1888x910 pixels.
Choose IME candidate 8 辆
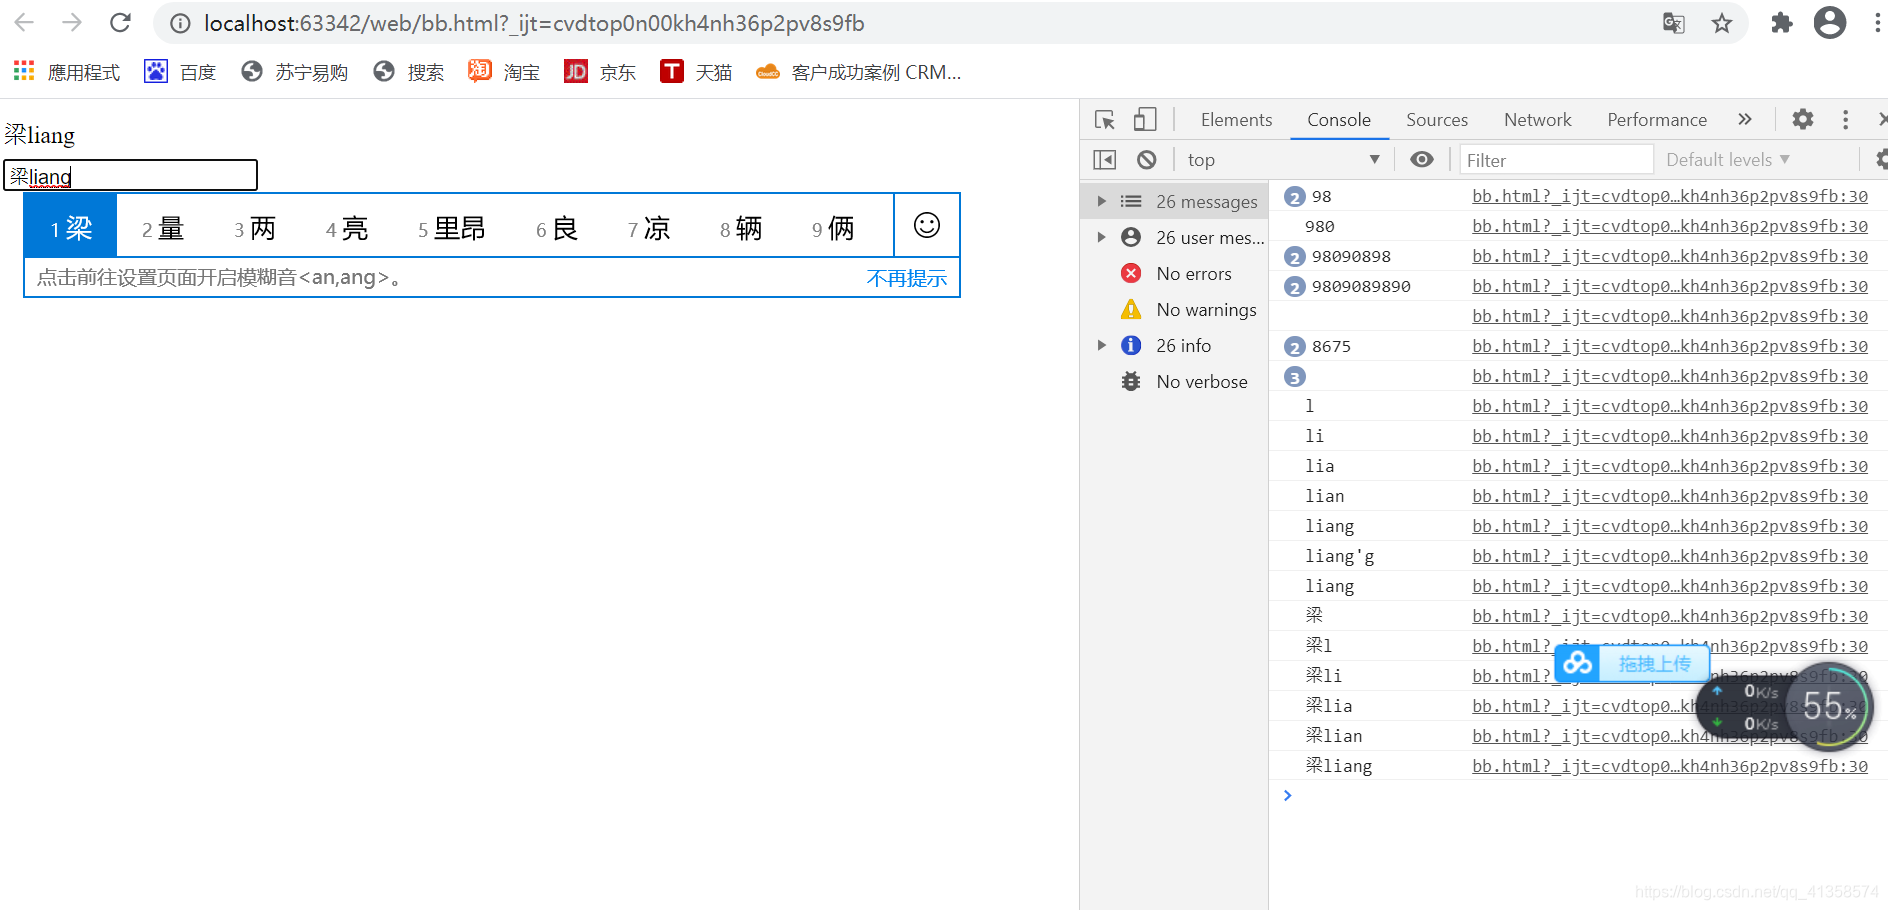tap(740, 228)
